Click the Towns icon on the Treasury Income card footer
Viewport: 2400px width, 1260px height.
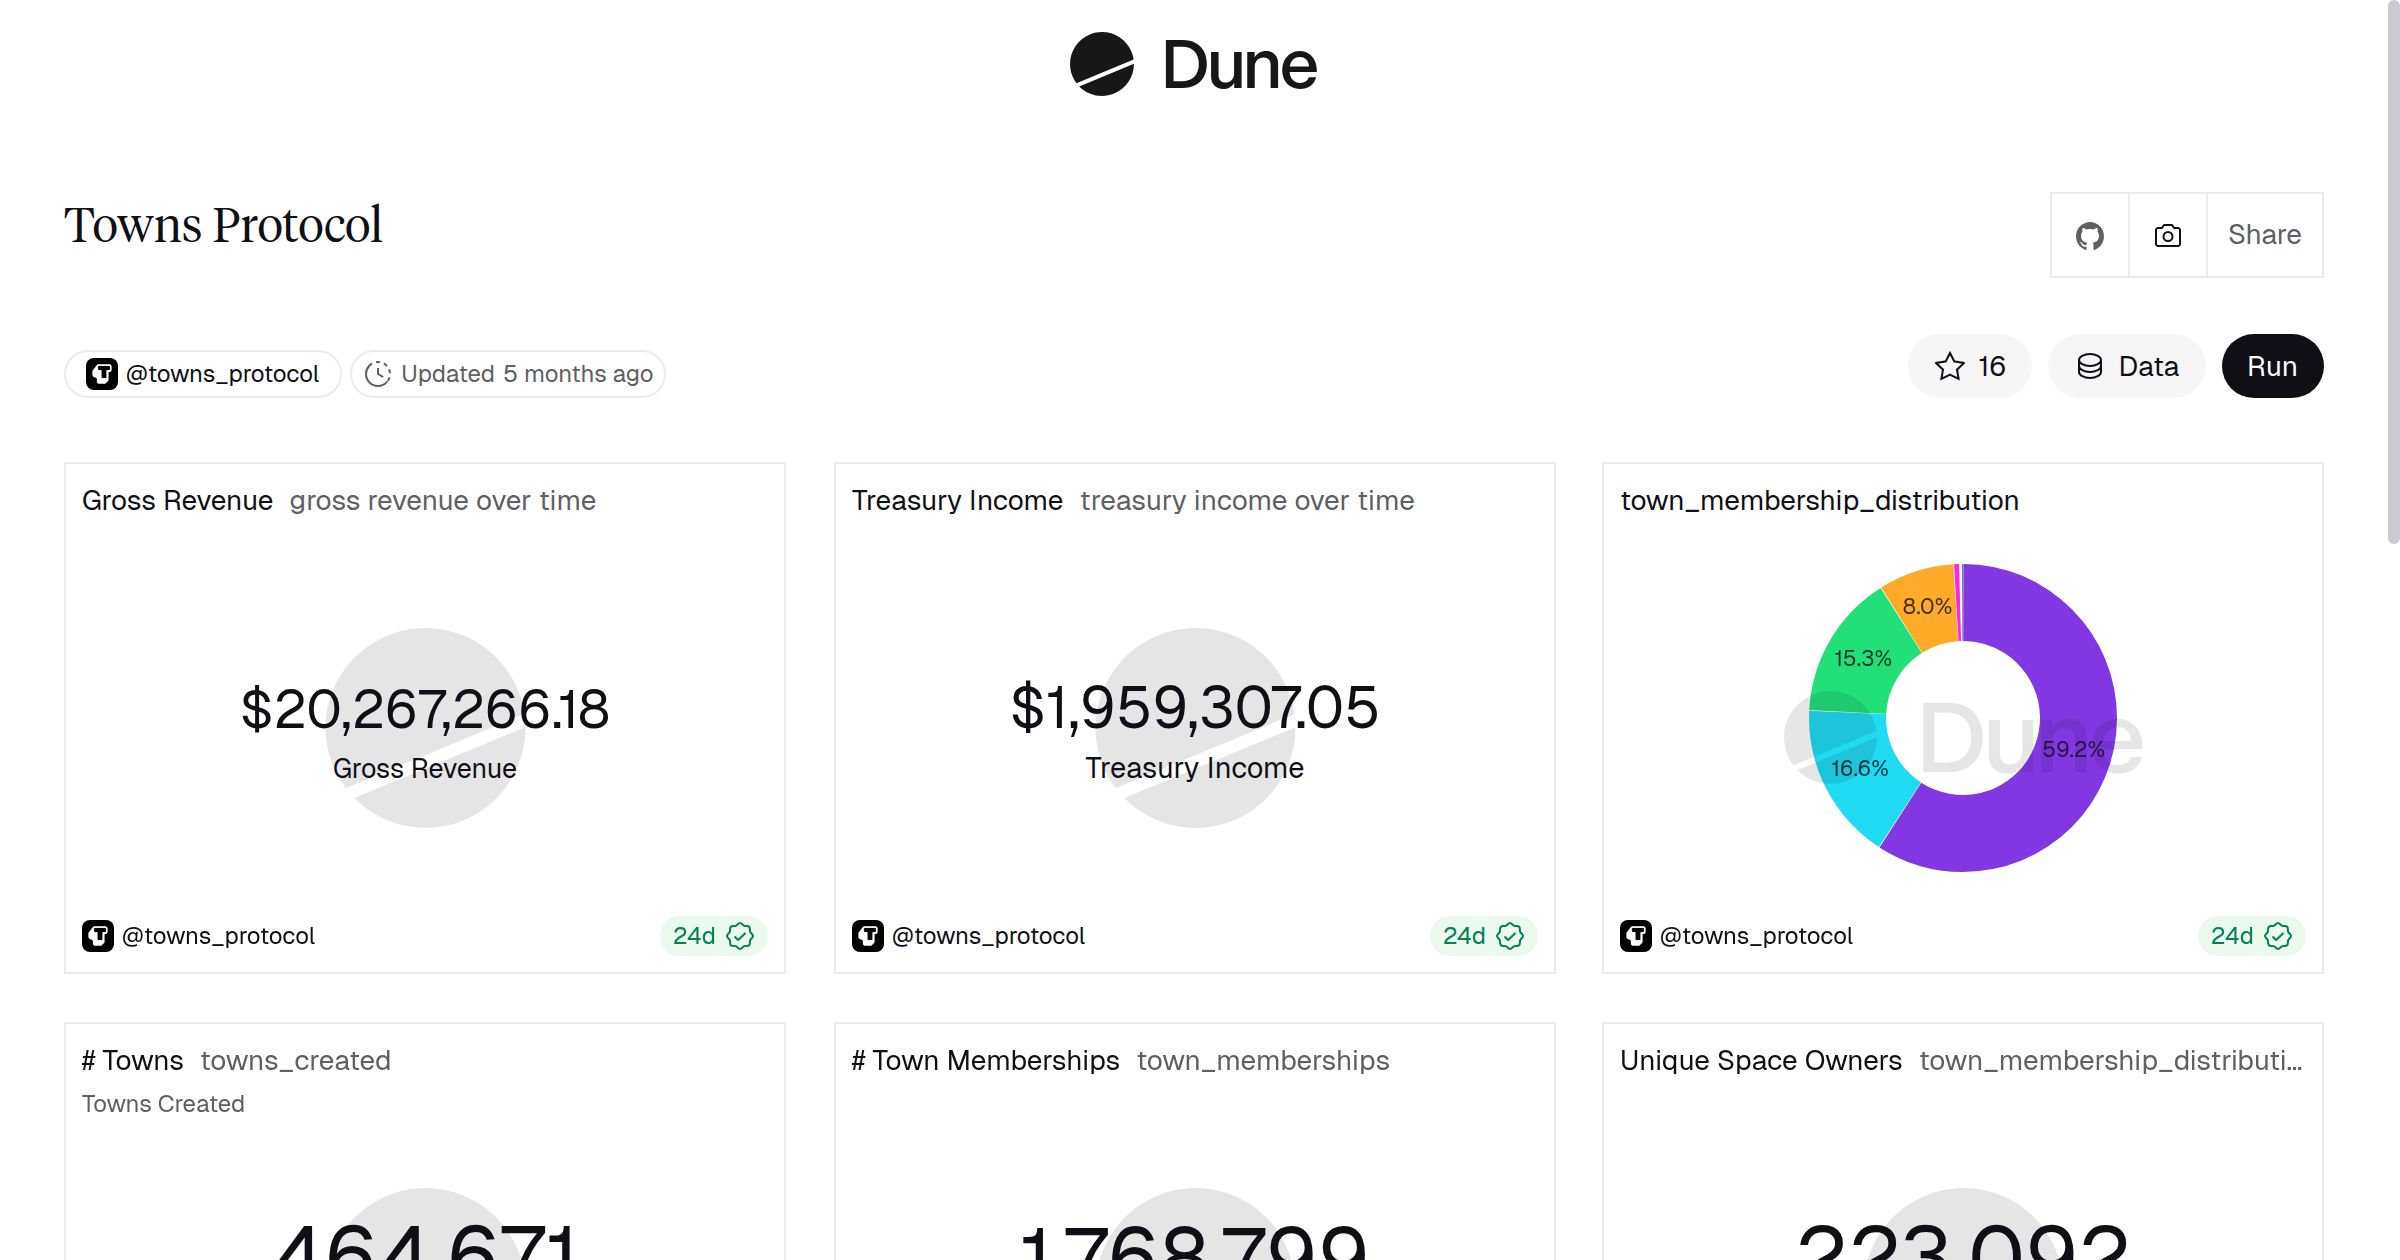(x=869, y=935)
